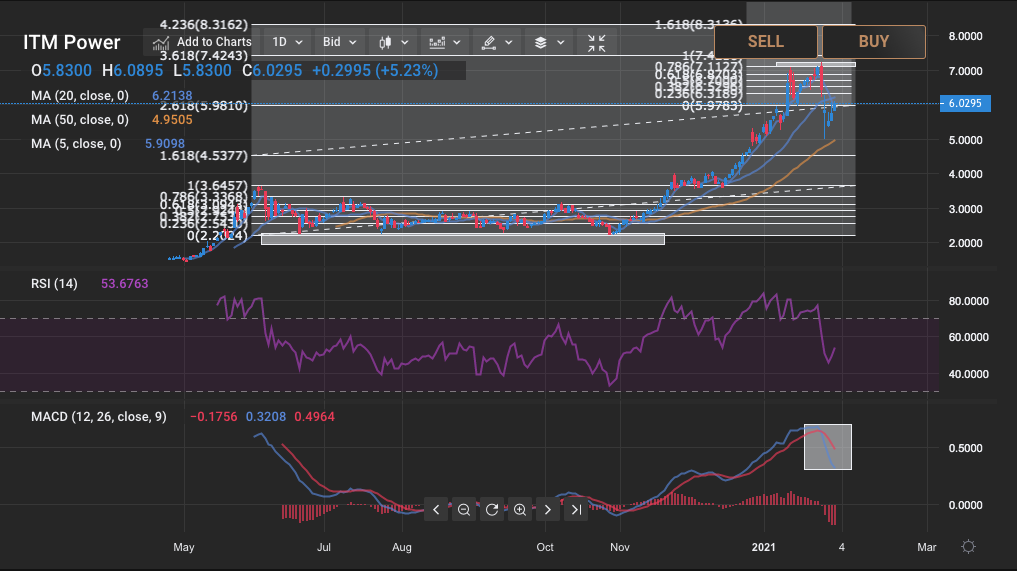Screen dimensions: 1017x571
Task: Click the highlighted MACD crossover rectangle
Action: click(828, 447)
